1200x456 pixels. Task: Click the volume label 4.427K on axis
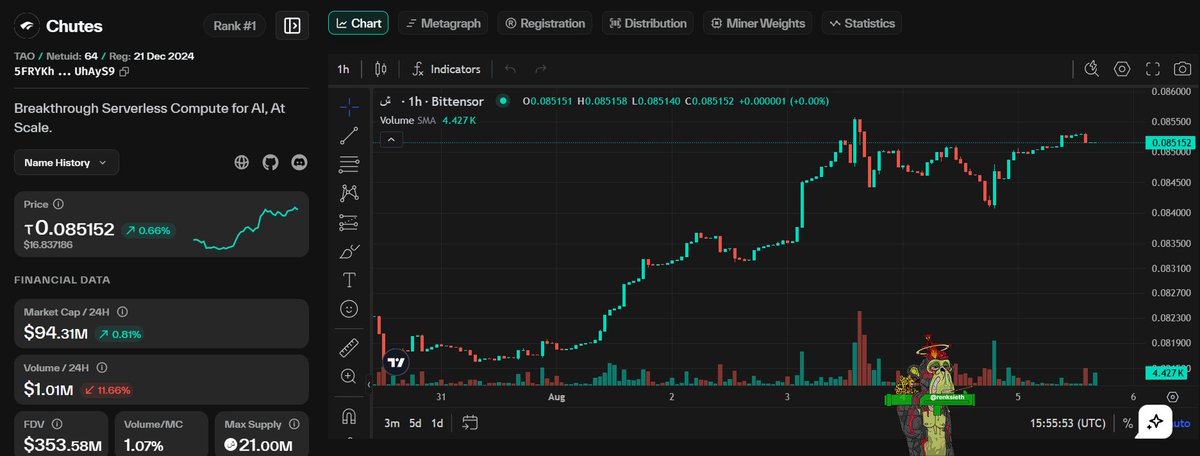(1168, 373)
